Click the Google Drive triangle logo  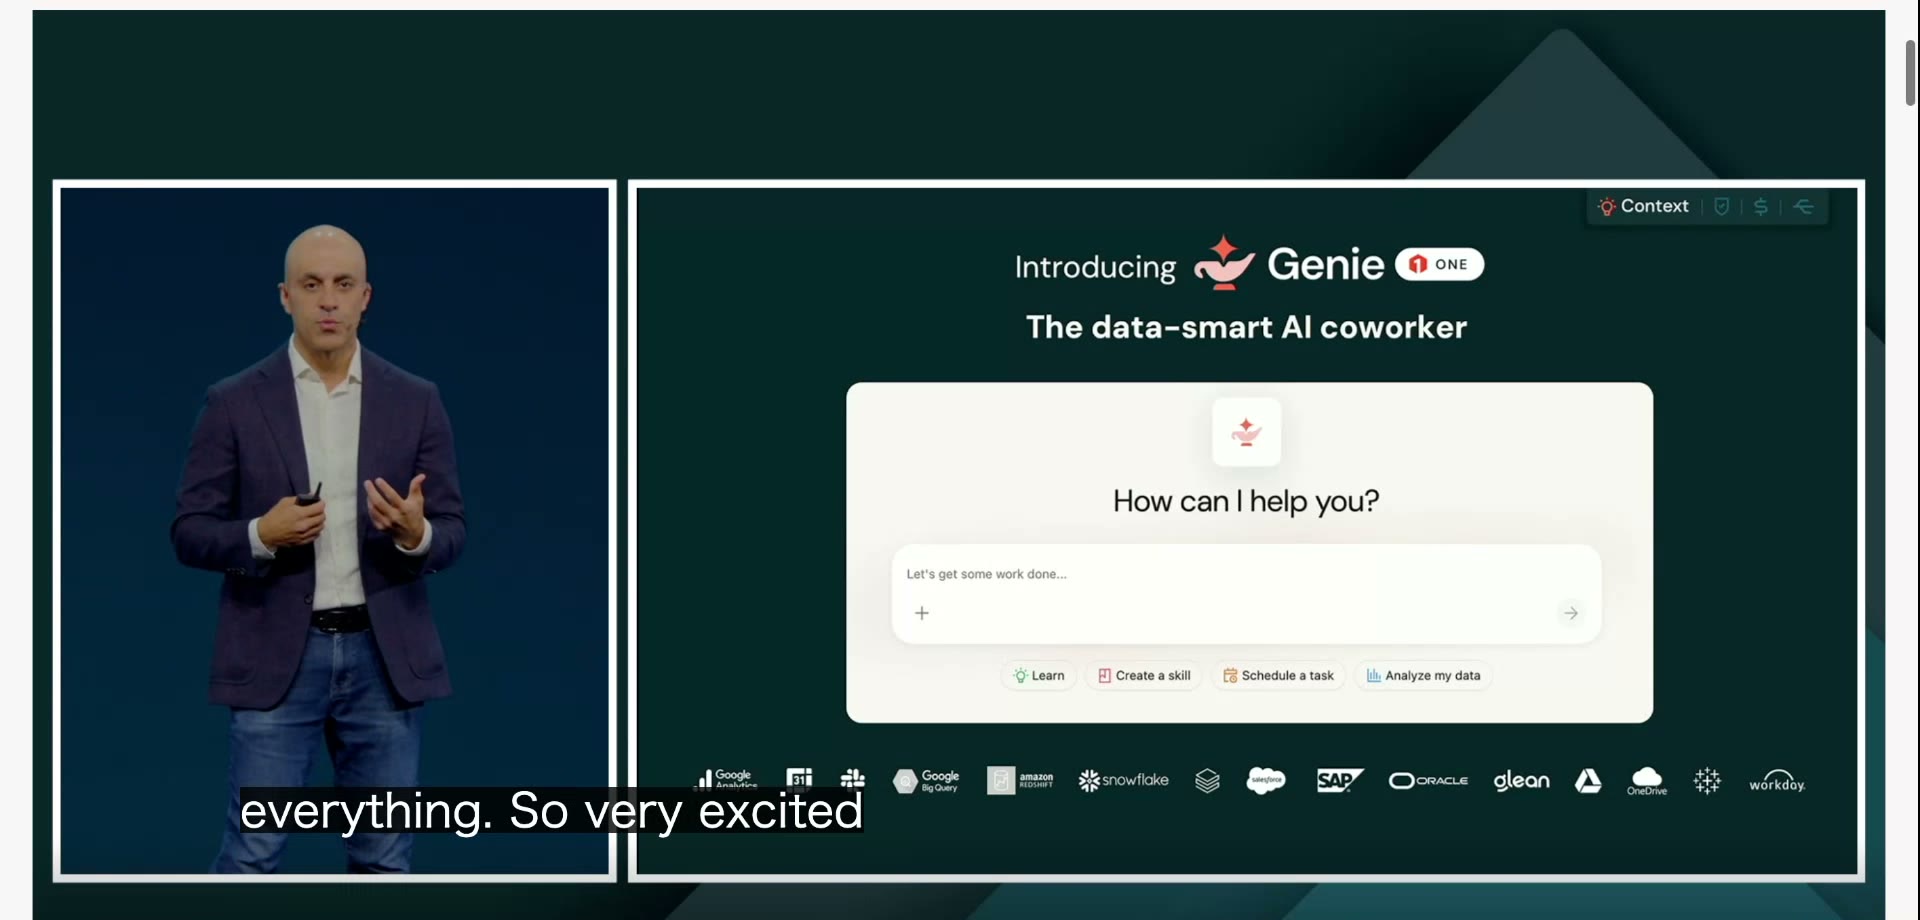(x=1588, y=780)
